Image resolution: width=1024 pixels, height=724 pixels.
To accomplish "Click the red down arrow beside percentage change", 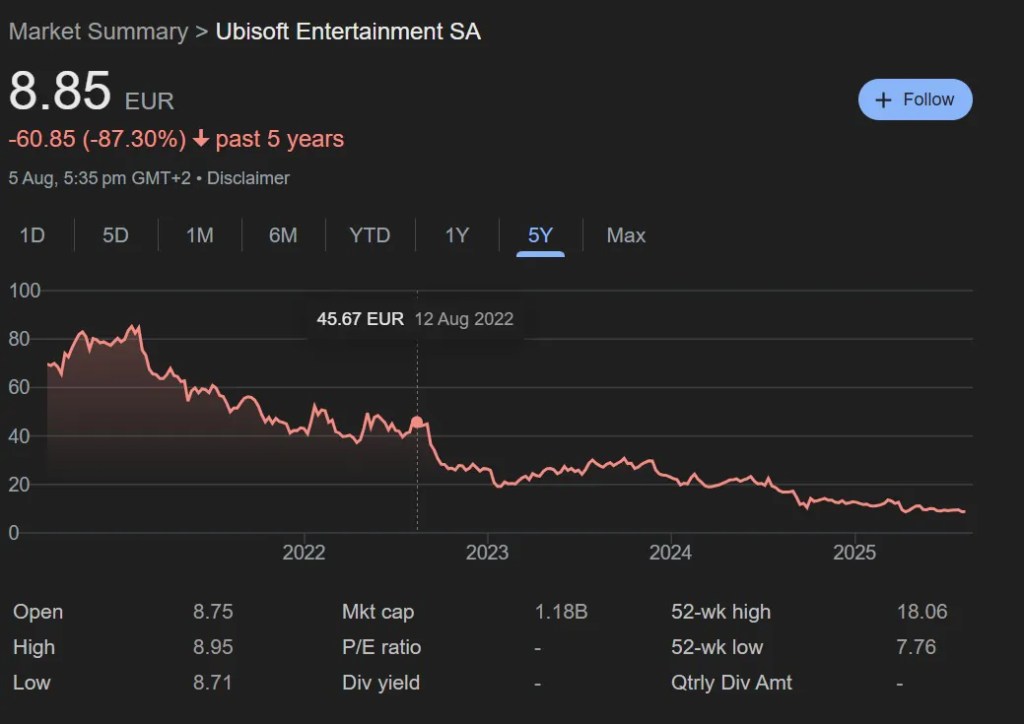I will tap(201, 139).
